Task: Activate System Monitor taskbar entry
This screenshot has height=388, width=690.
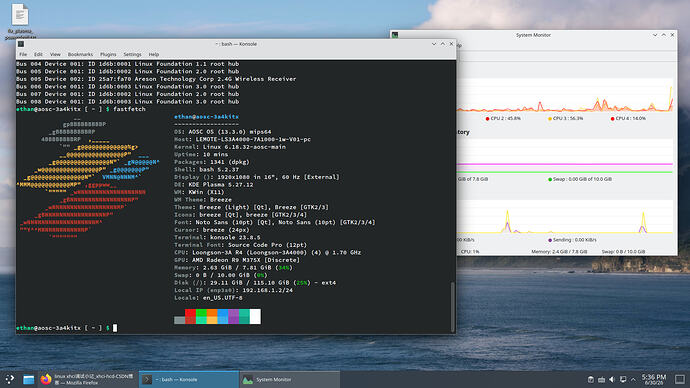Action: [x=290, y=379]
